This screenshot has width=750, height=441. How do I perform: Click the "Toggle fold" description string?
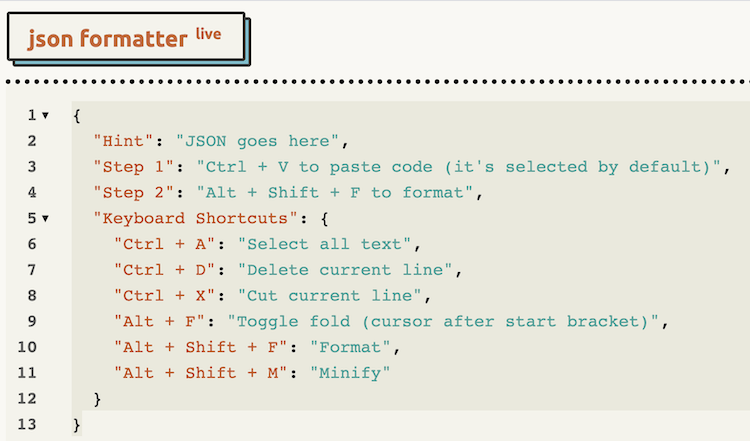pos(445,322)
